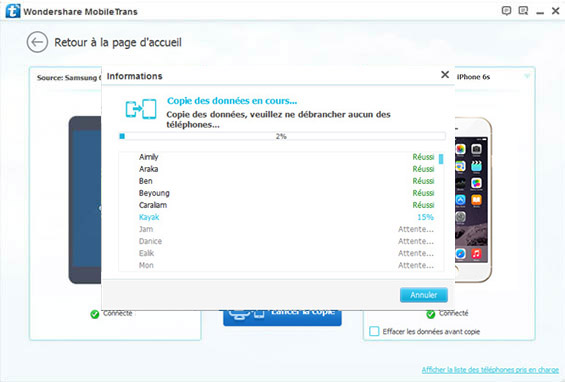Screen dimensions: 565x382
Task: Open the feedback chat bubble icon
Action: (x=506, y=11)
